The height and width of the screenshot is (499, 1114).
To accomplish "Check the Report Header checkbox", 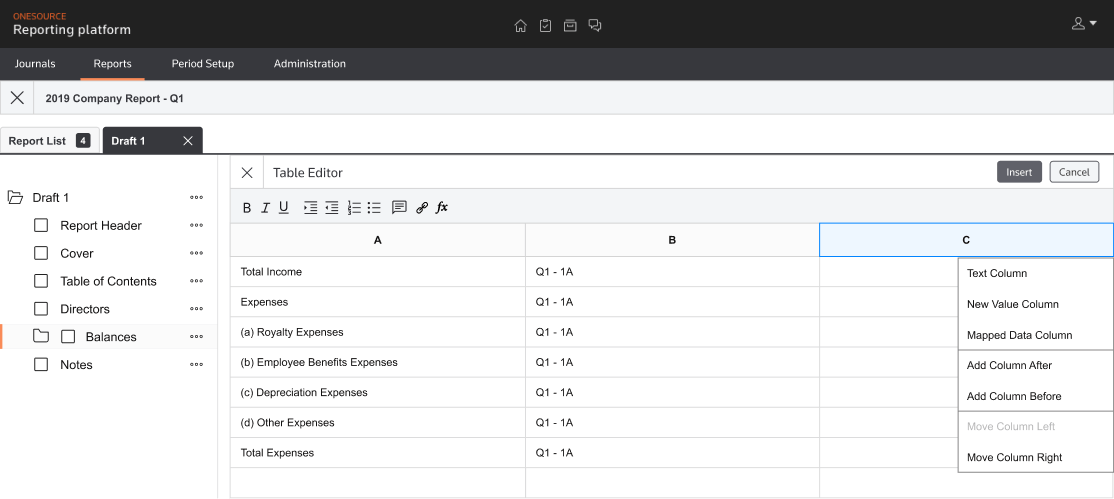I will pos(41,226).
